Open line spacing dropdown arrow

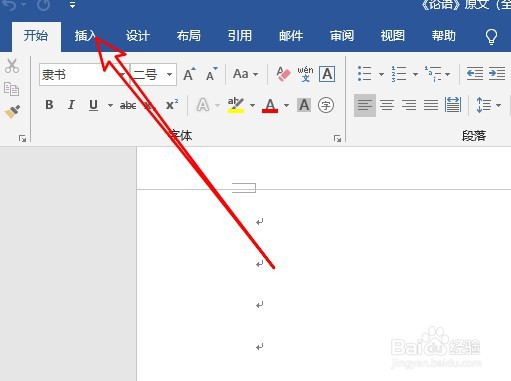pos(498,106)
